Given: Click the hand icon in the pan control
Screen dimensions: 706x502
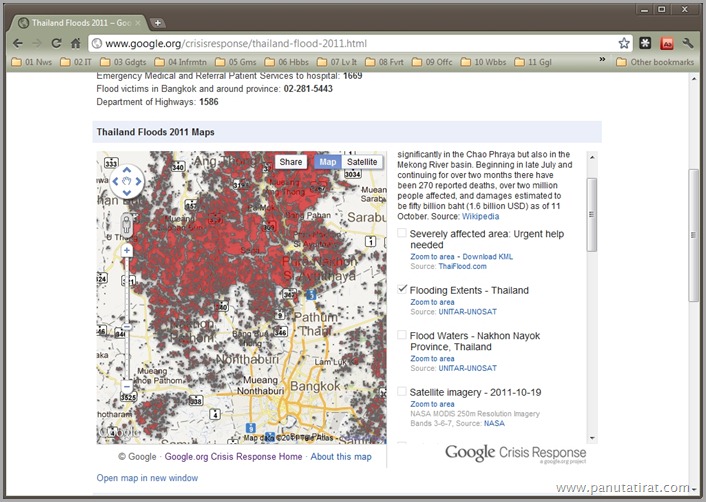Looking at the screenshot, I should [x=127, y=181].
